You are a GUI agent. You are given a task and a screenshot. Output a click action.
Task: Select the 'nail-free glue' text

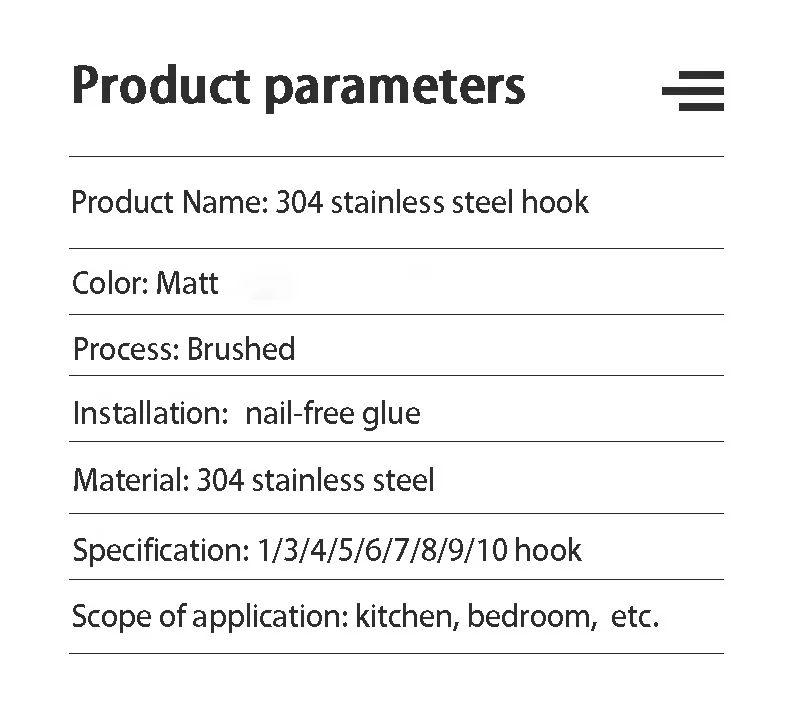[x=333, y=414]
